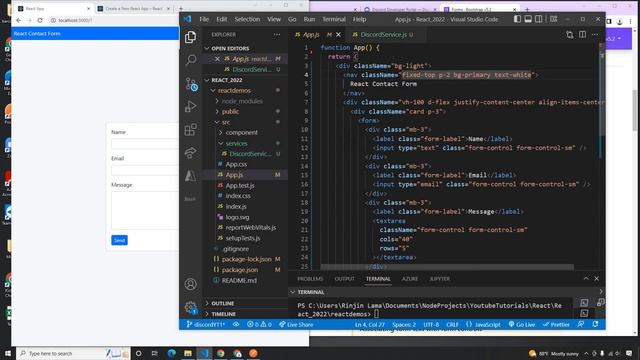Click the Name input field in browser
Screen dimensions: 640x360
(144, 143)
